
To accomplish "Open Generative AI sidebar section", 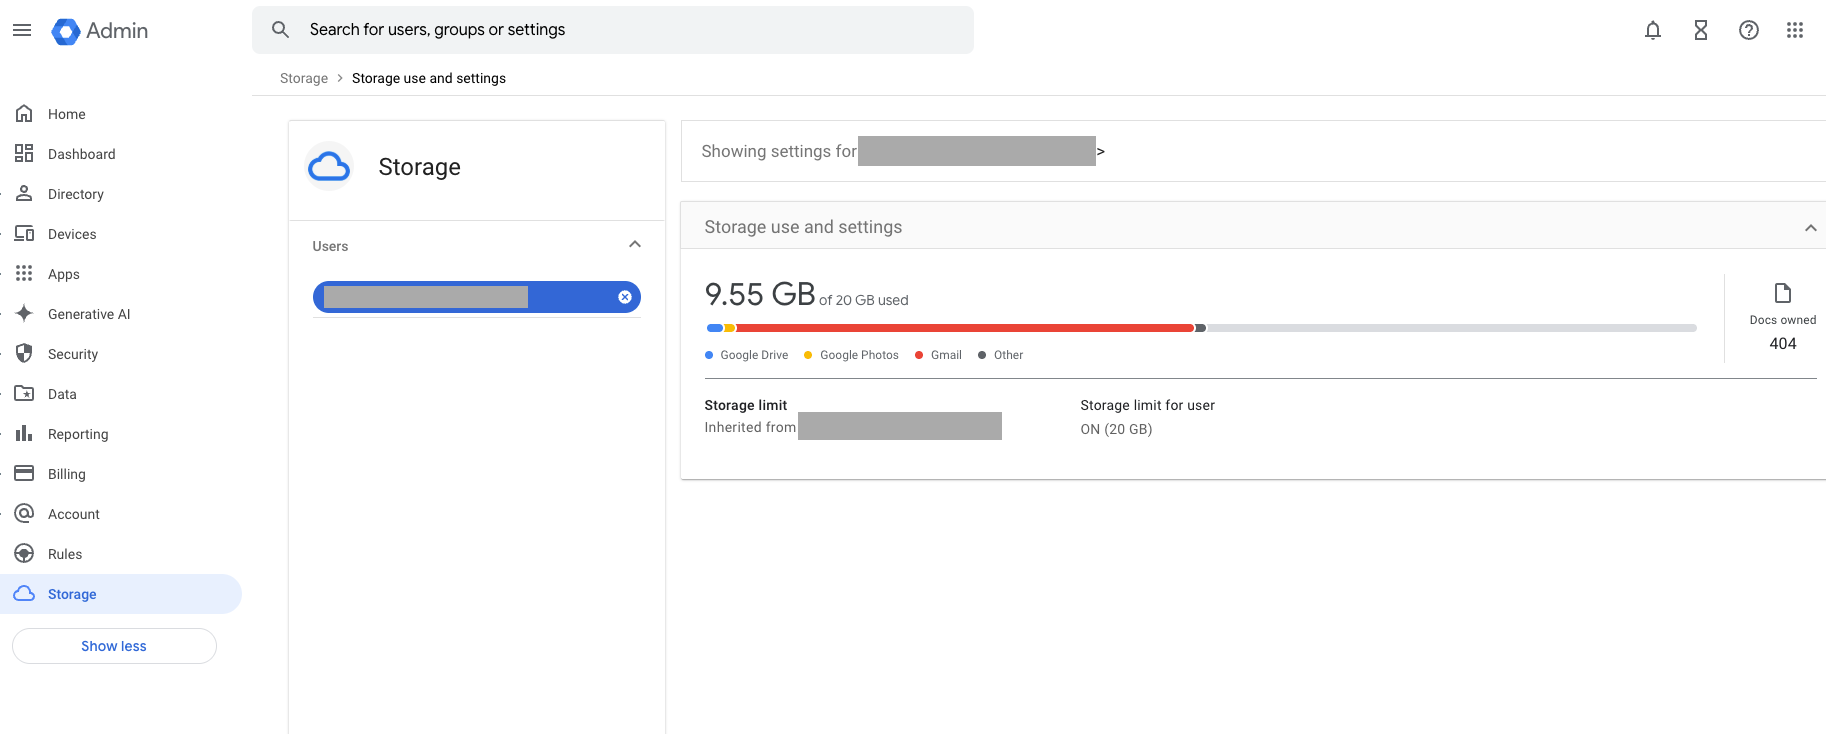I will [89, 314].
